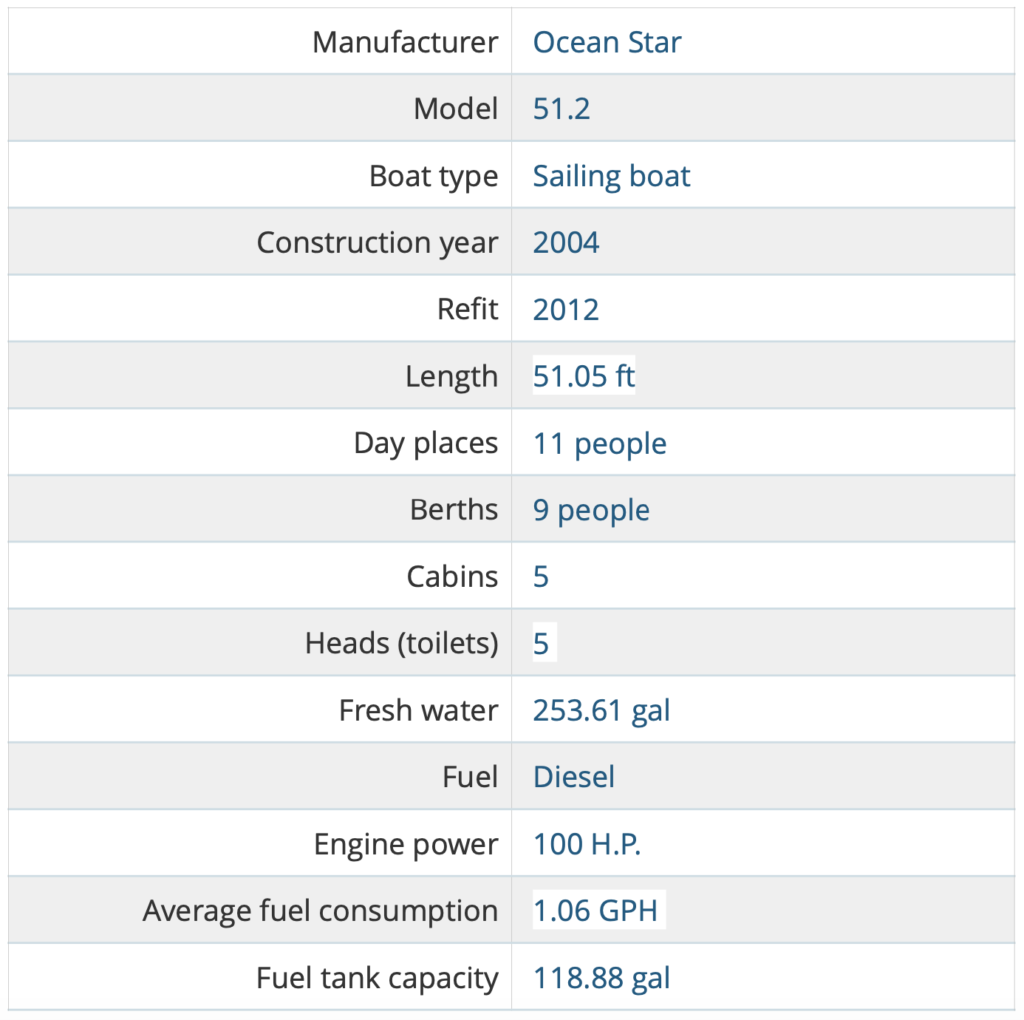Select the Diesel fuel value
The image size is (1024, 1020).
[573, 777]
